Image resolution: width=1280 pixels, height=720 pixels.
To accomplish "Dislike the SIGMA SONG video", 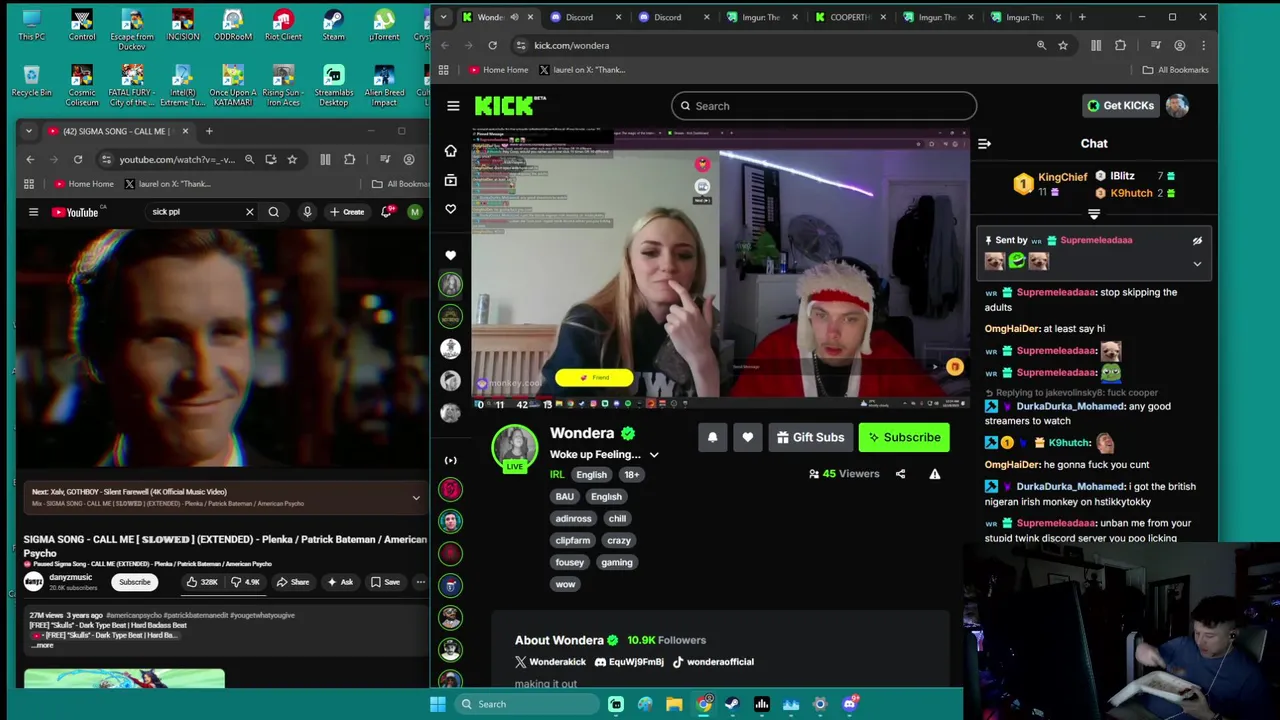I will coord(246,582).
